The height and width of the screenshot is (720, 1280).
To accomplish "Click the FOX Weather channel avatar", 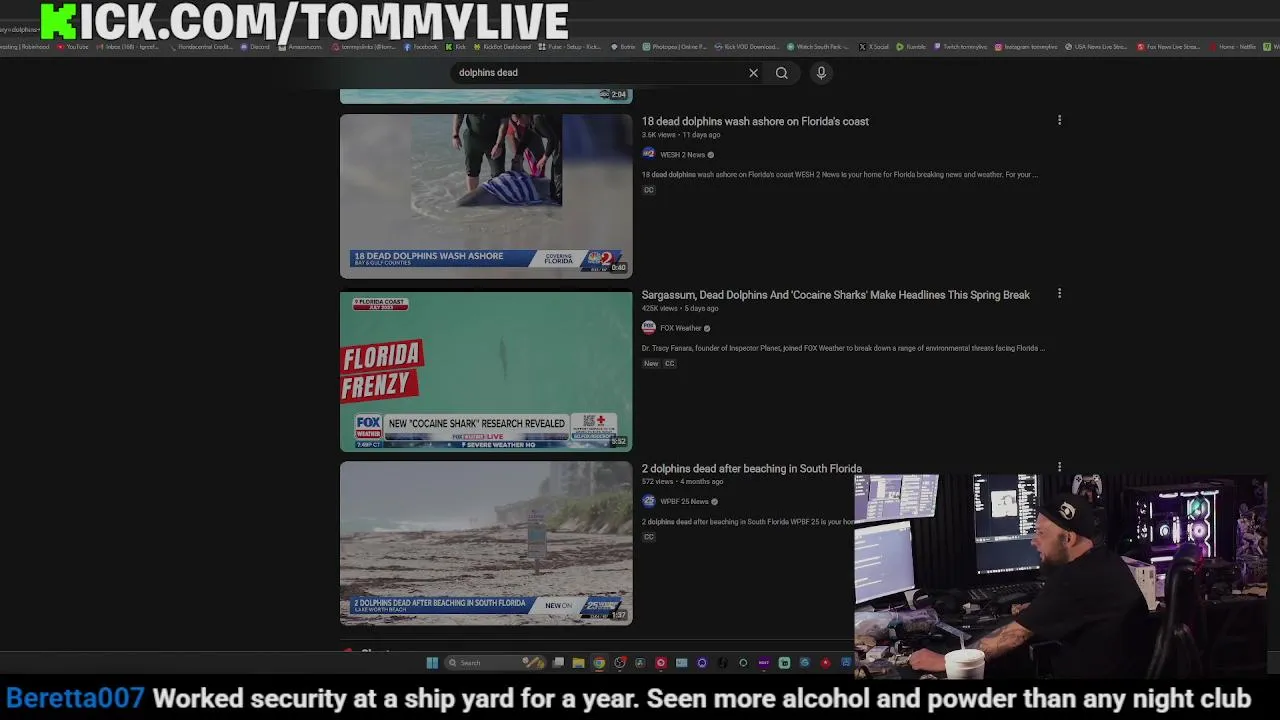I will click(x=648, y=328).
